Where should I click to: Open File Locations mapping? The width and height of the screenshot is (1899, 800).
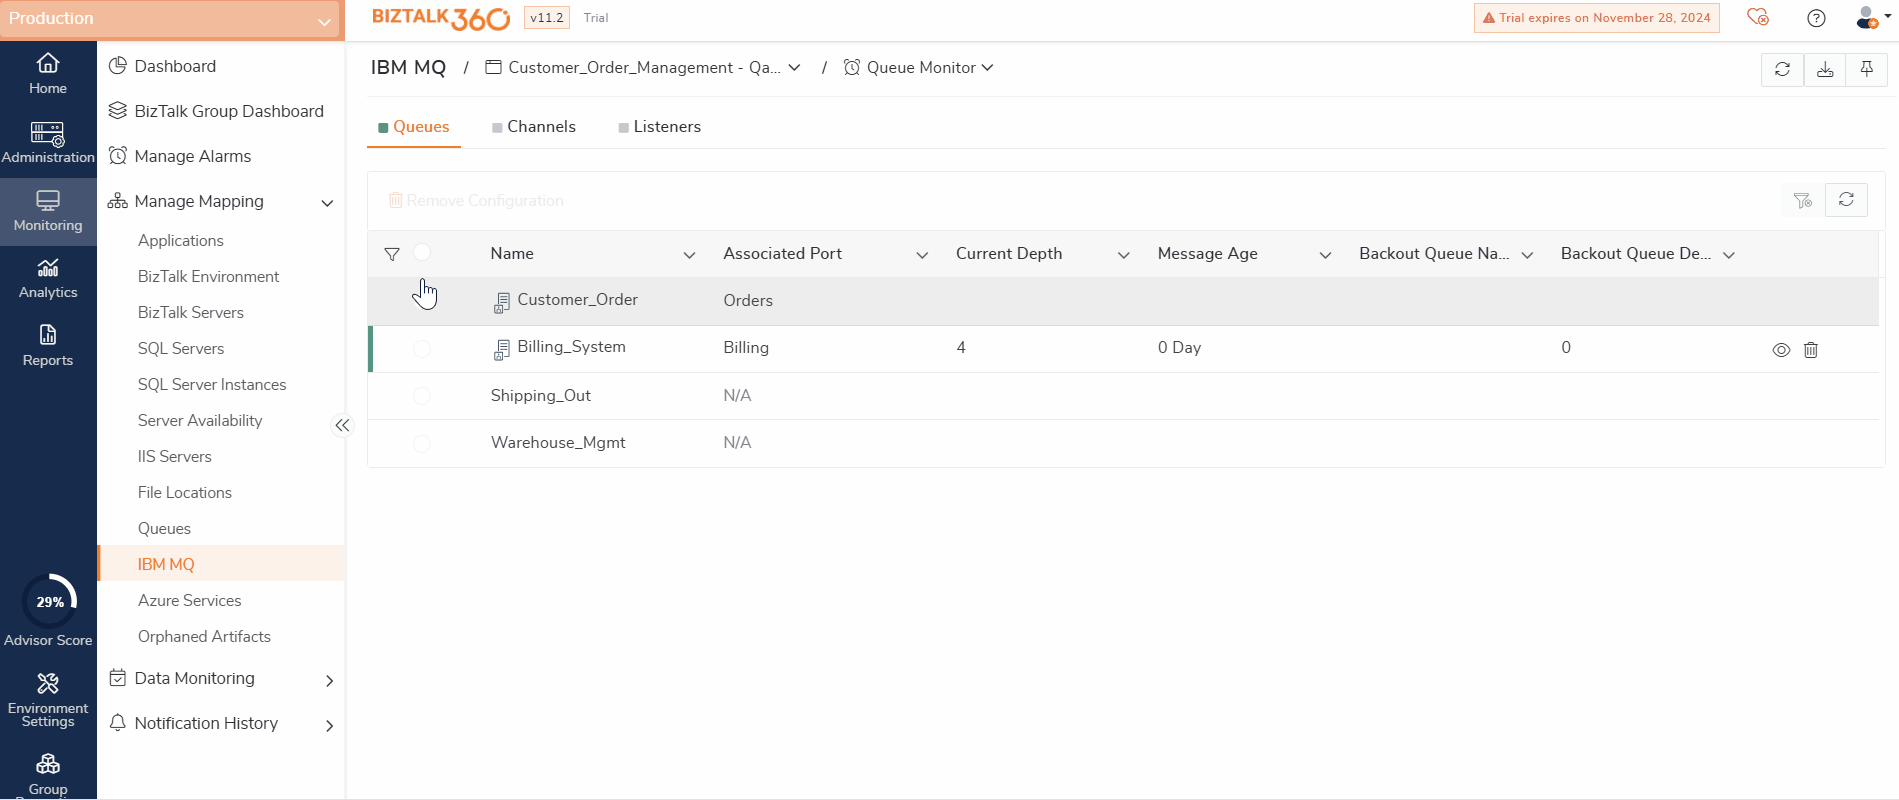(185, 493)
